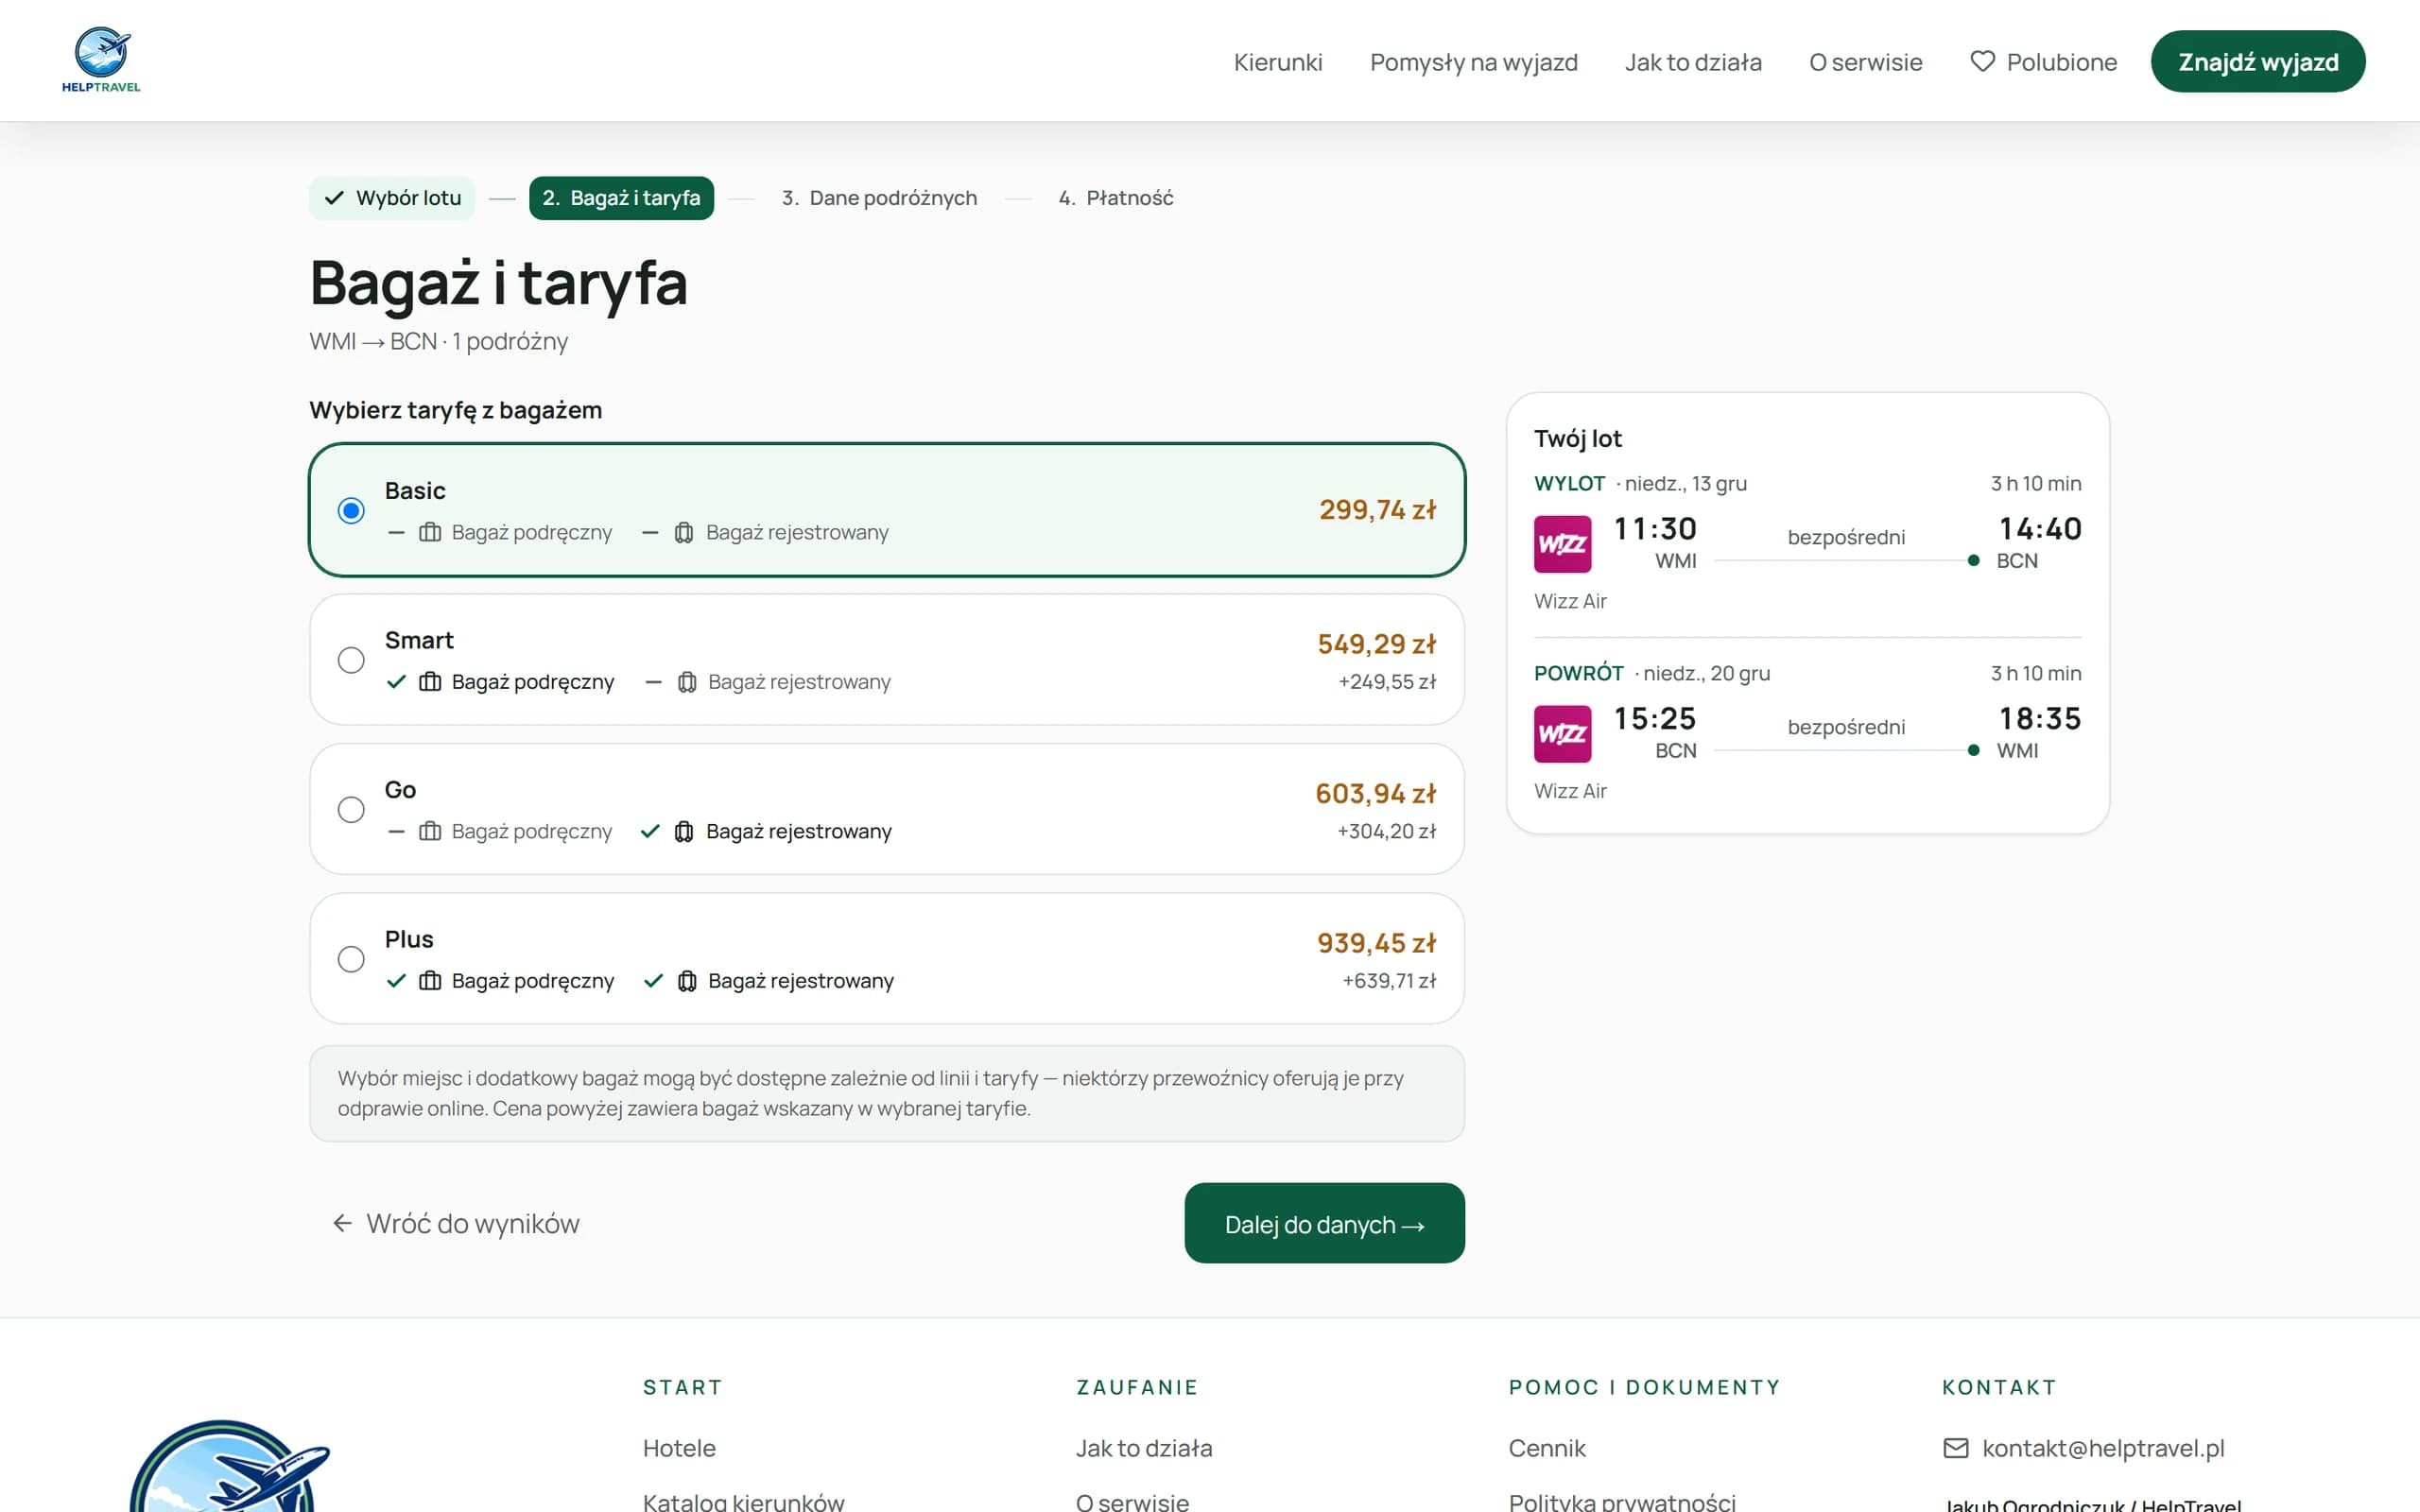Click the HelpTravel logo in header

[x=101, y=60]
